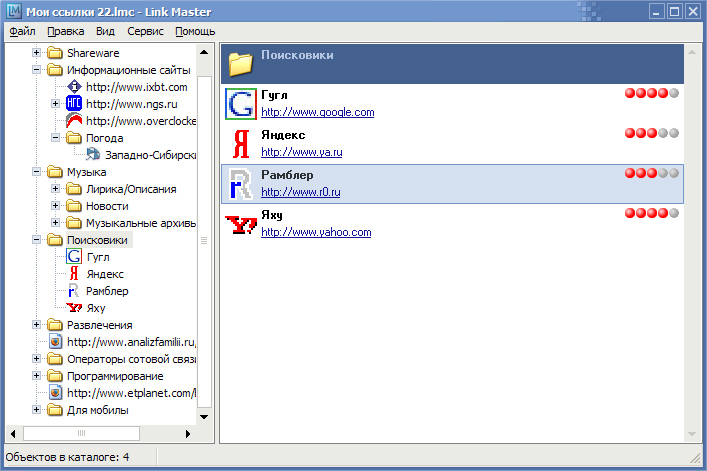
Task: Click the tree panel scroll up arrow
Action: click(204, 52)
